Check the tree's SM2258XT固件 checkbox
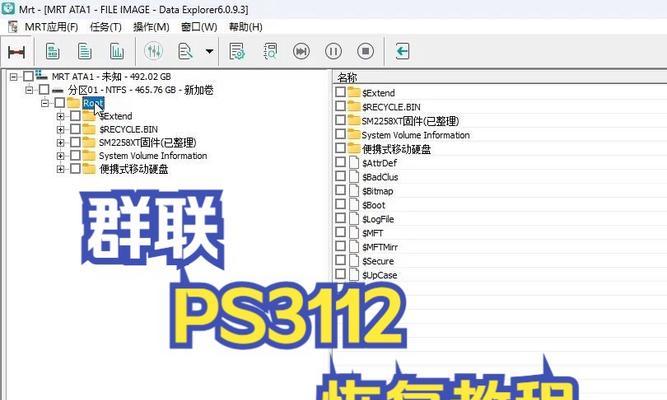 [75, 142]
